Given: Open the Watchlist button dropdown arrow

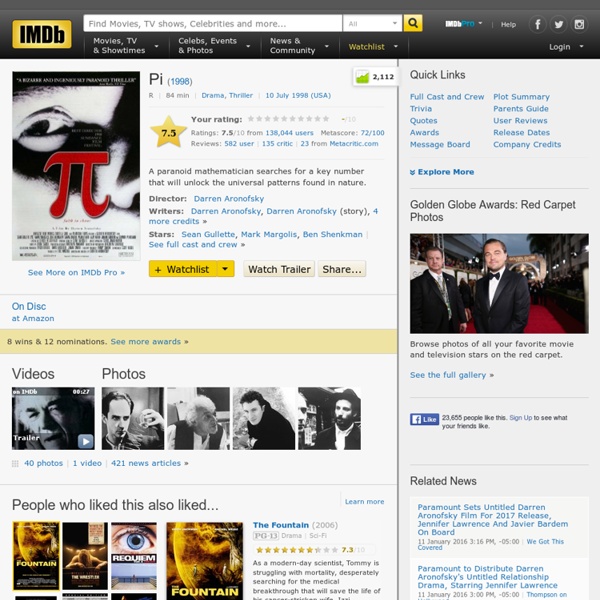Looking at the screenshot, I should point(225,269).
